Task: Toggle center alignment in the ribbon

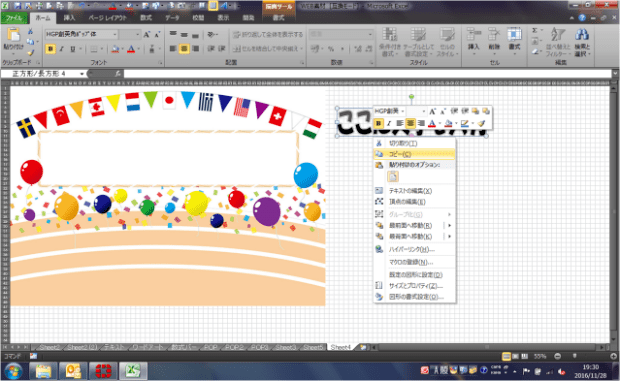Action: 184,49
